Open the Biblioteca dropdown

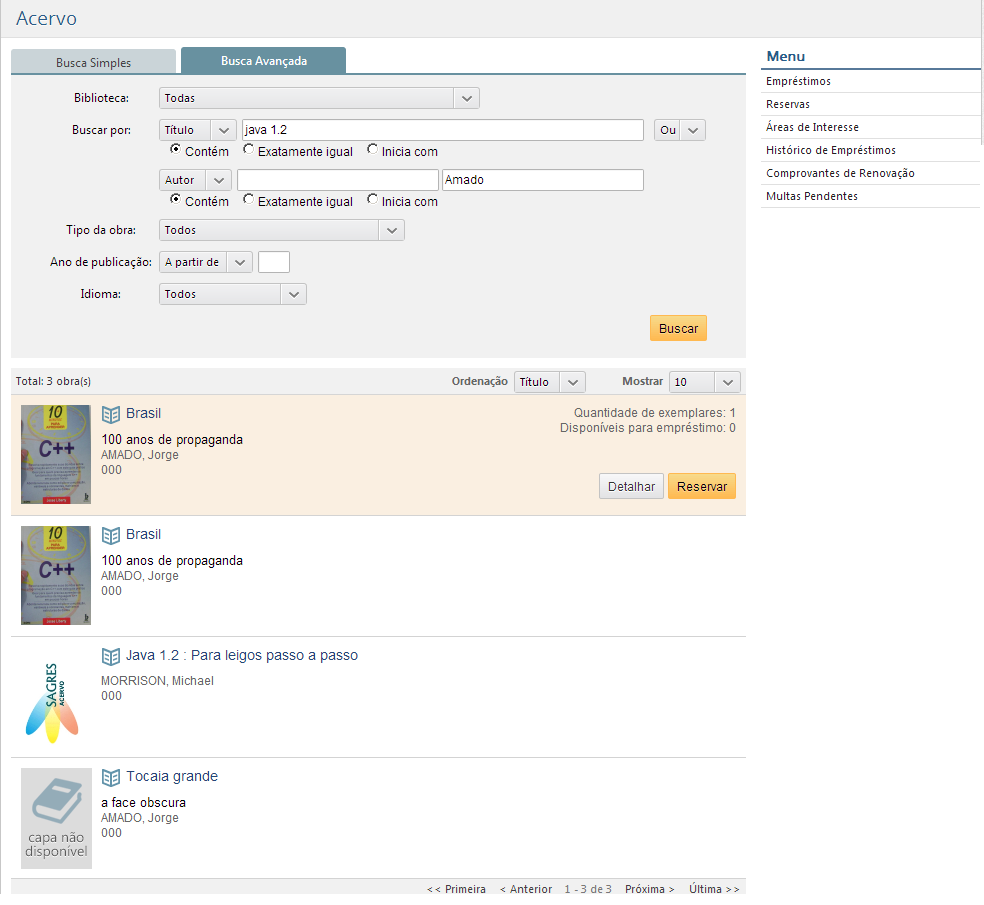click(319, 98)
